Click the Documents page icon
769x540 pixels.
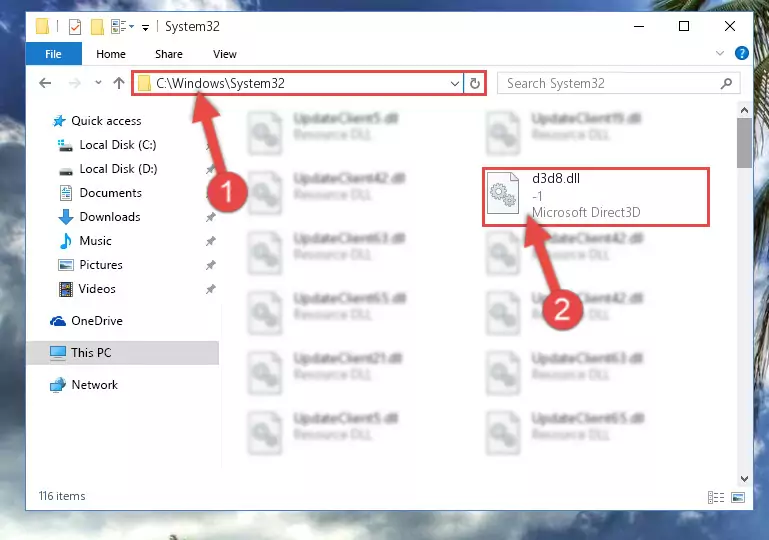(x=66, y=193)
